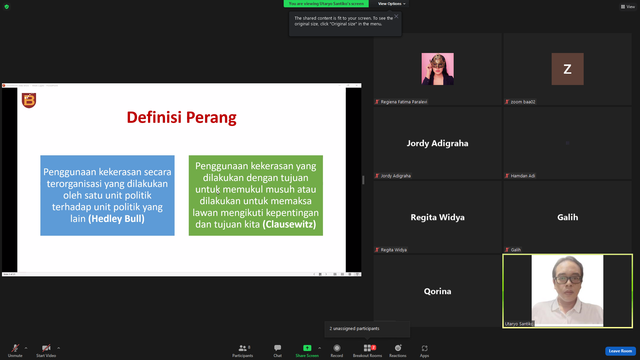The image size is (640, 360).
Task: Select the large Jordy Adigraha tile name
Action: click(438, 143)
